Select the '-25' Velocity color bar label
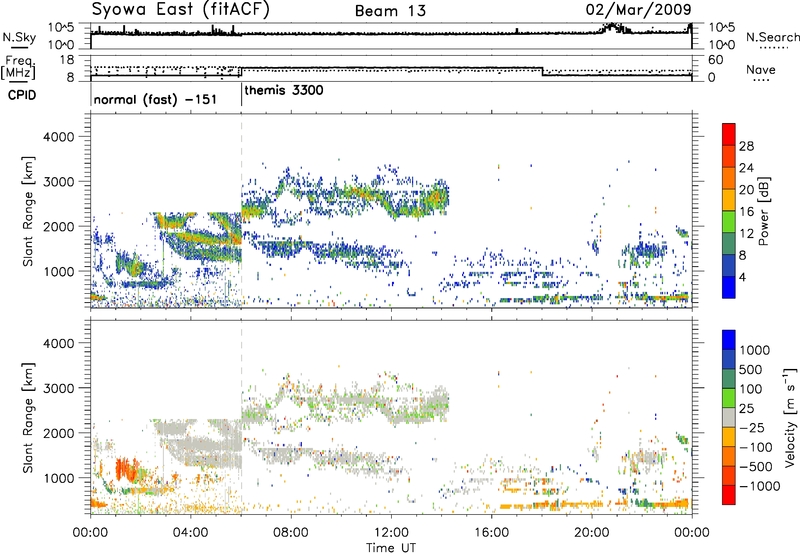Viewport: 800px width, 554px height. [x=752, y=427]
